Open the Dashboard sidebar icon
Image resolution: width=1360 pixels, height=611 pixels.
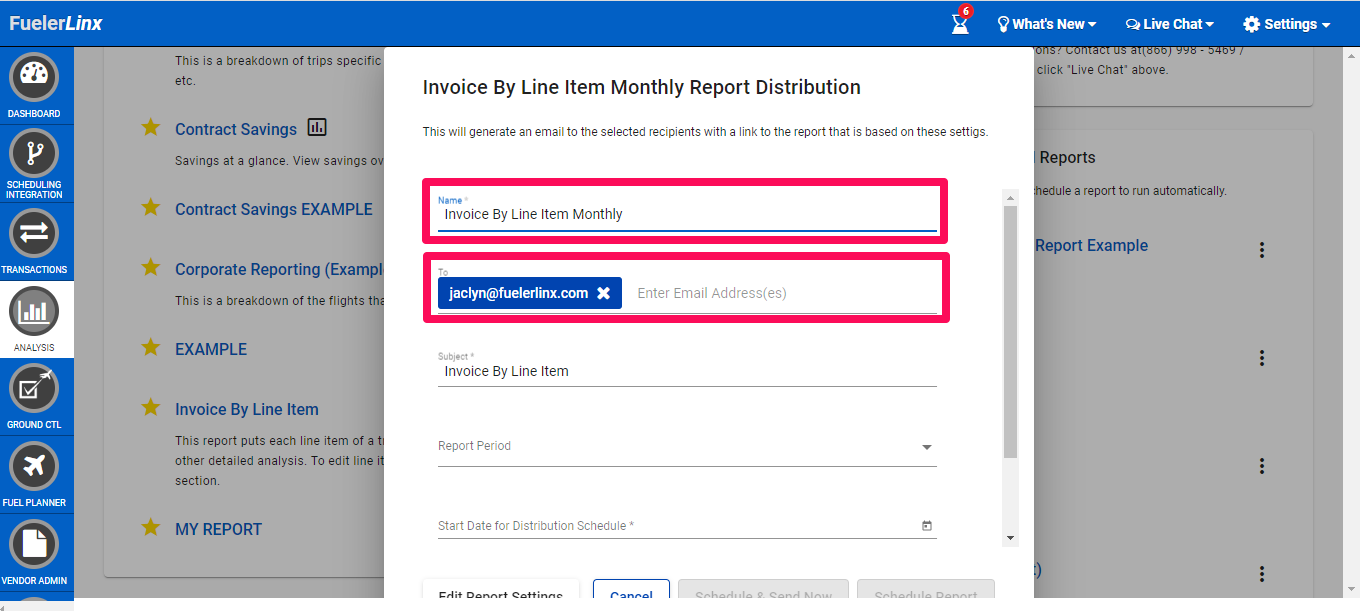tap(34, 78)
